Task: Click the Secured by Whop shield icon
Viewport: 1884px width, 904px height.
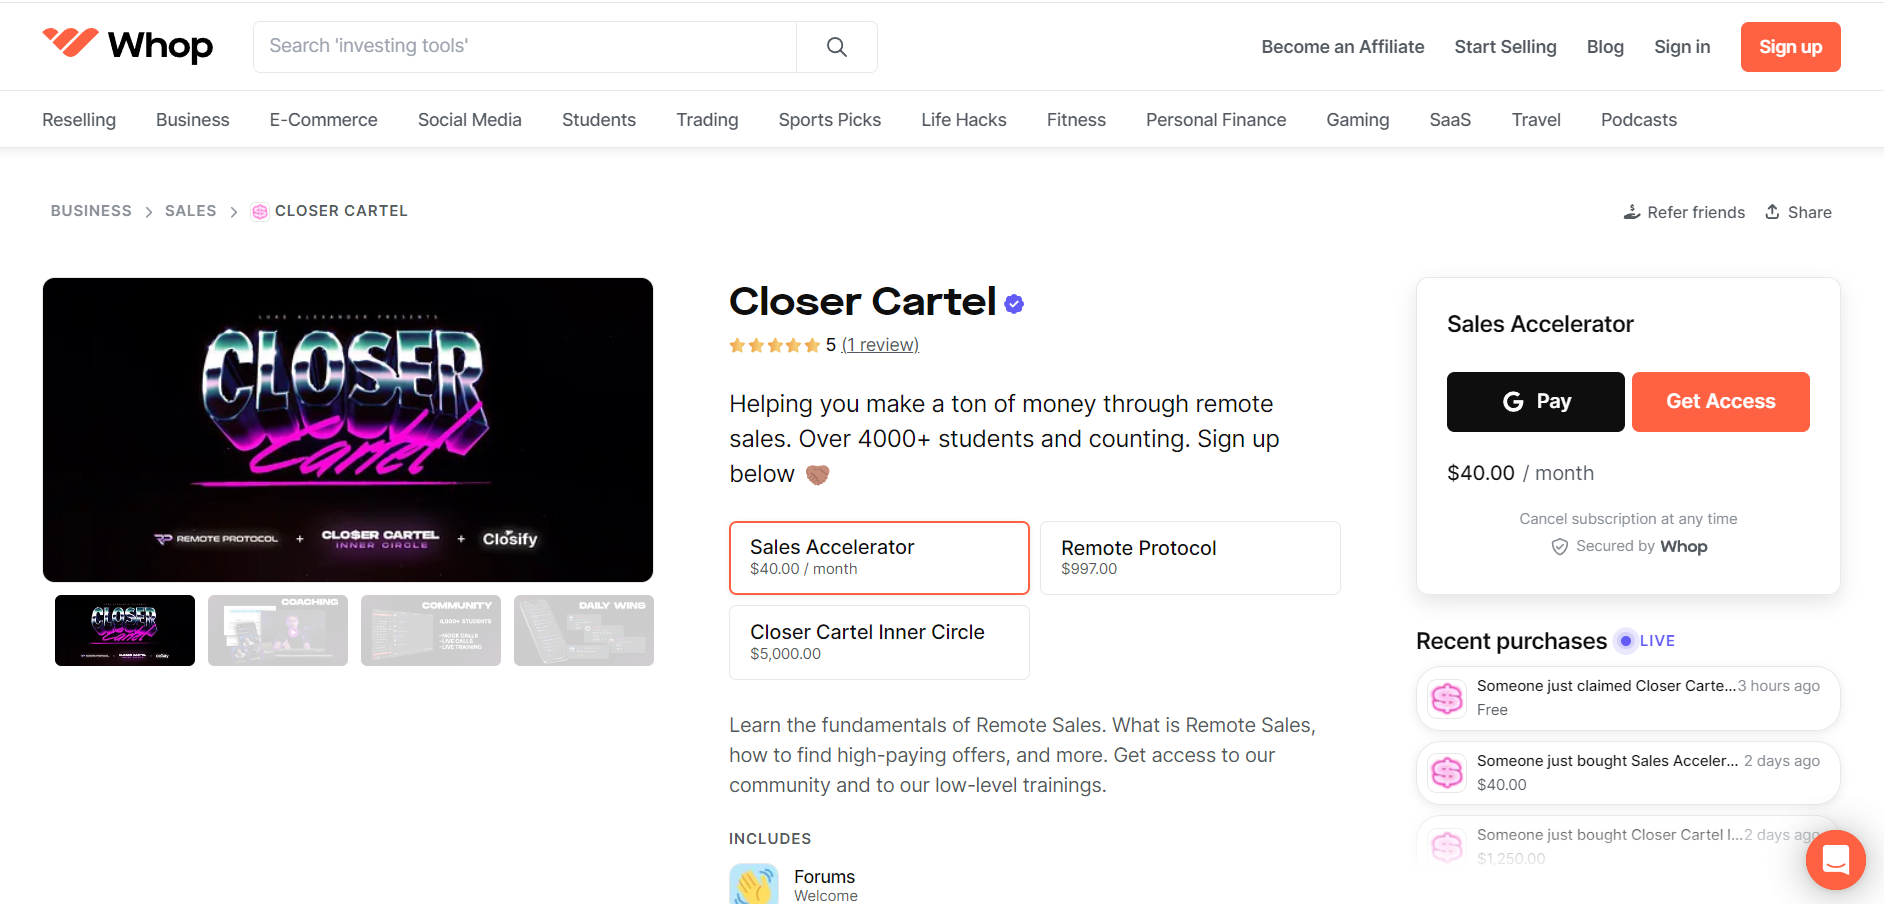Action: tap(1559, 547)
